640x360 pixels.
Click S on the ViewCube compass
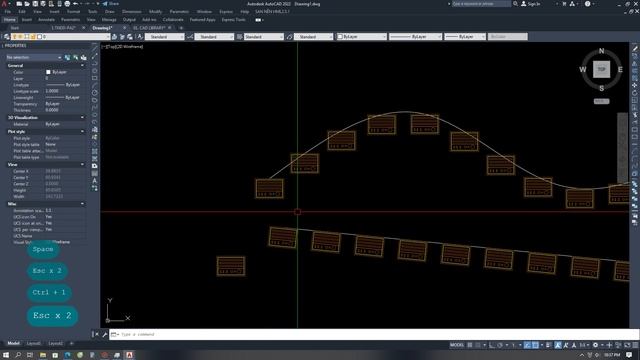[601, 88]
